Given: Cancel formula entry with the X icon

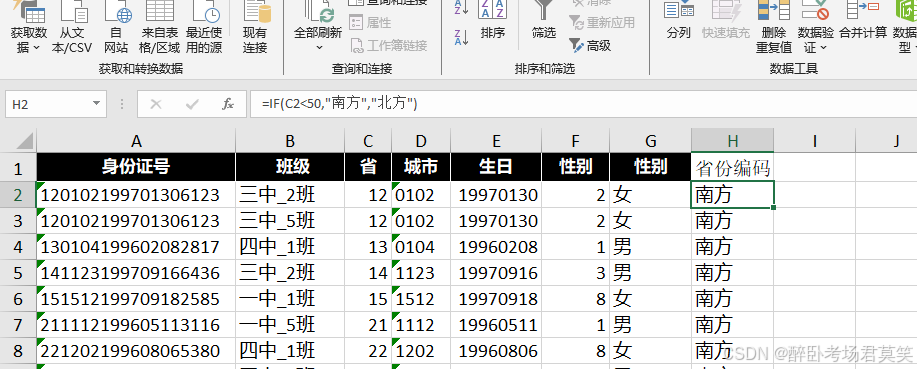Looking at the screenshot, I should coord(156,104).
